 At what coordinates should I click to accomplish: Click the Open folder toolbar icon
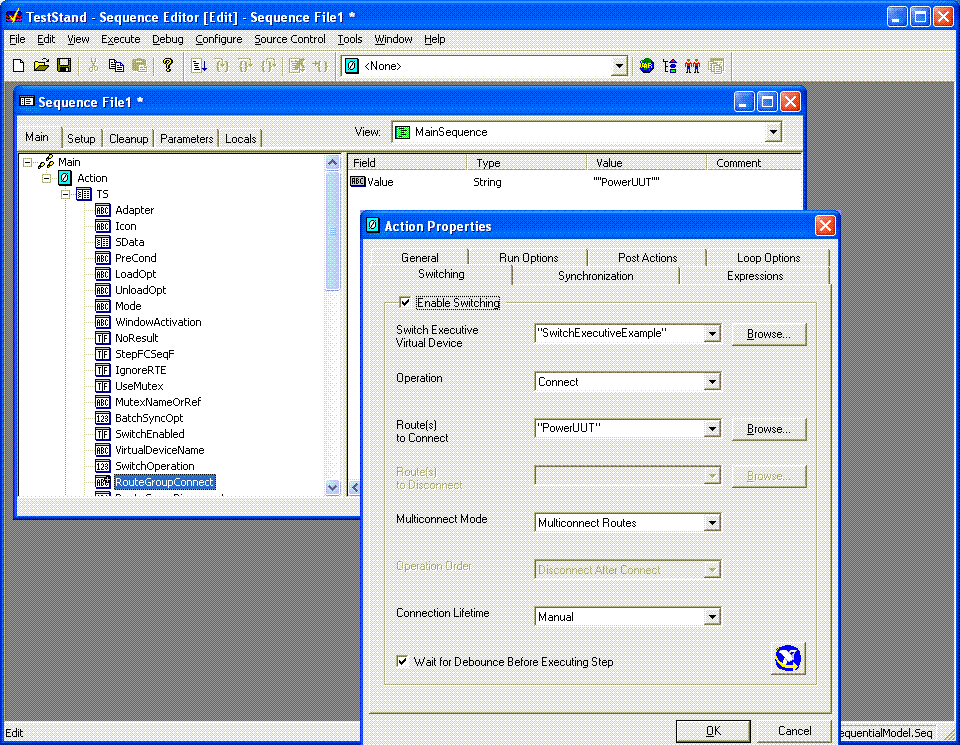[41, 66]
